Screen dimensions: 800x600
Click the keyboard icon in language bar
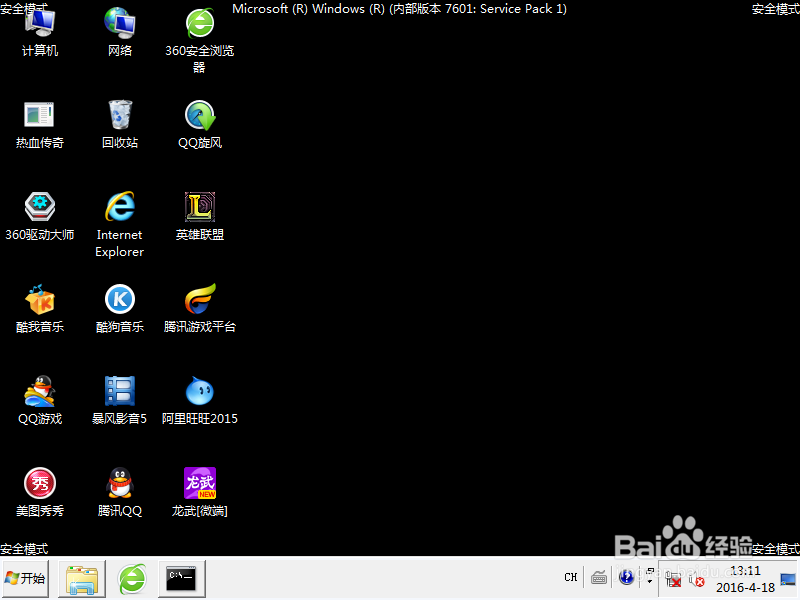click(599, 578)
